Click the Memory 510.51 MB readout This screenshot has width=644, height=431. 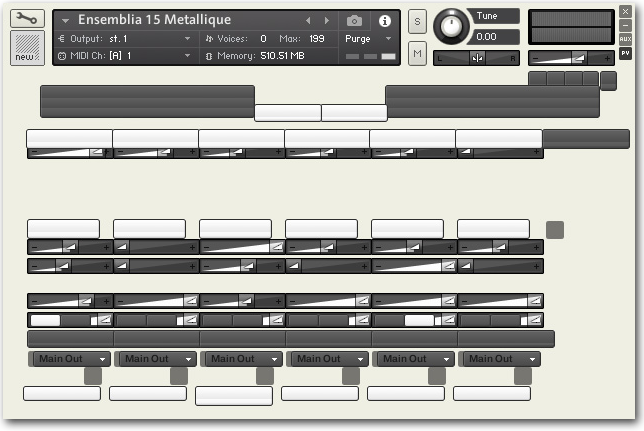[282, 55]
